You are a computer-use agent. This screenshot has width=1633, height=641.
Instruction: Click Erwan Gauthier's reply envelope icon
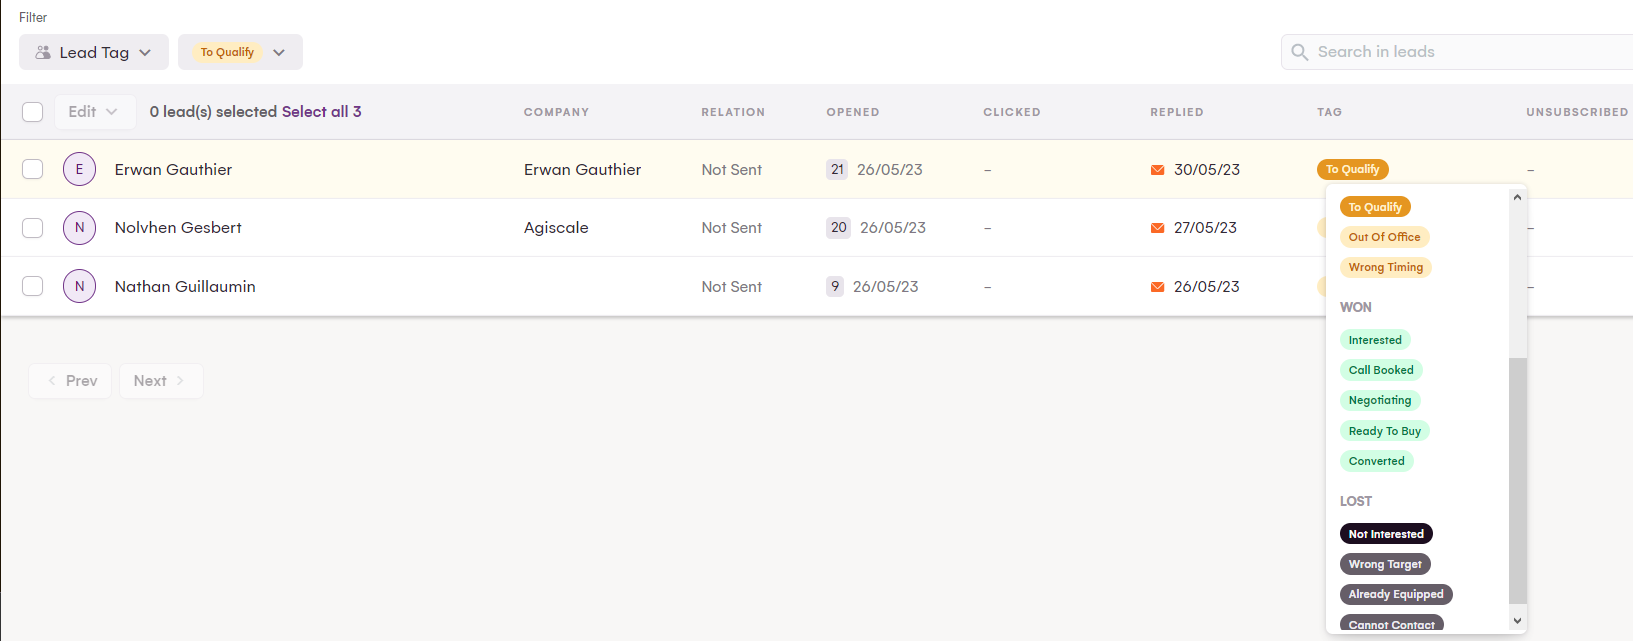coord(1157,170)
